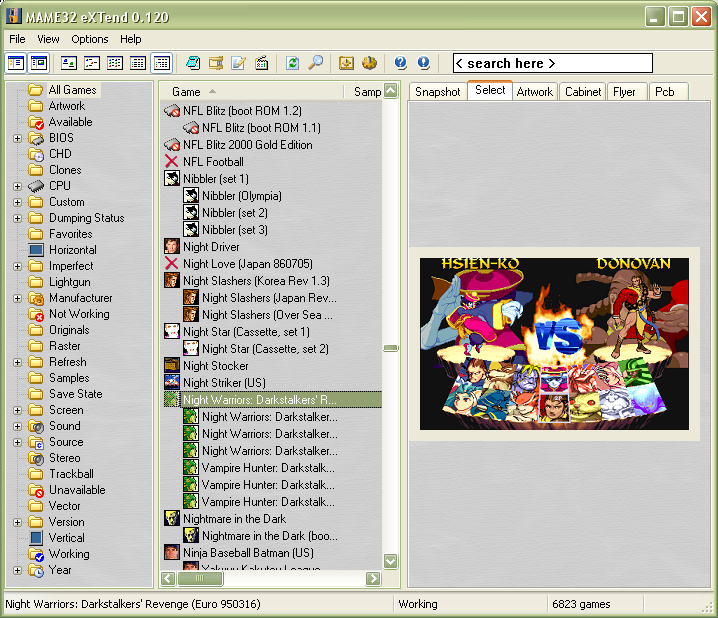718x618 pixels.
Task: Switch to grouped details view icon
Action: pyautogui.click(x=161, y=63)
